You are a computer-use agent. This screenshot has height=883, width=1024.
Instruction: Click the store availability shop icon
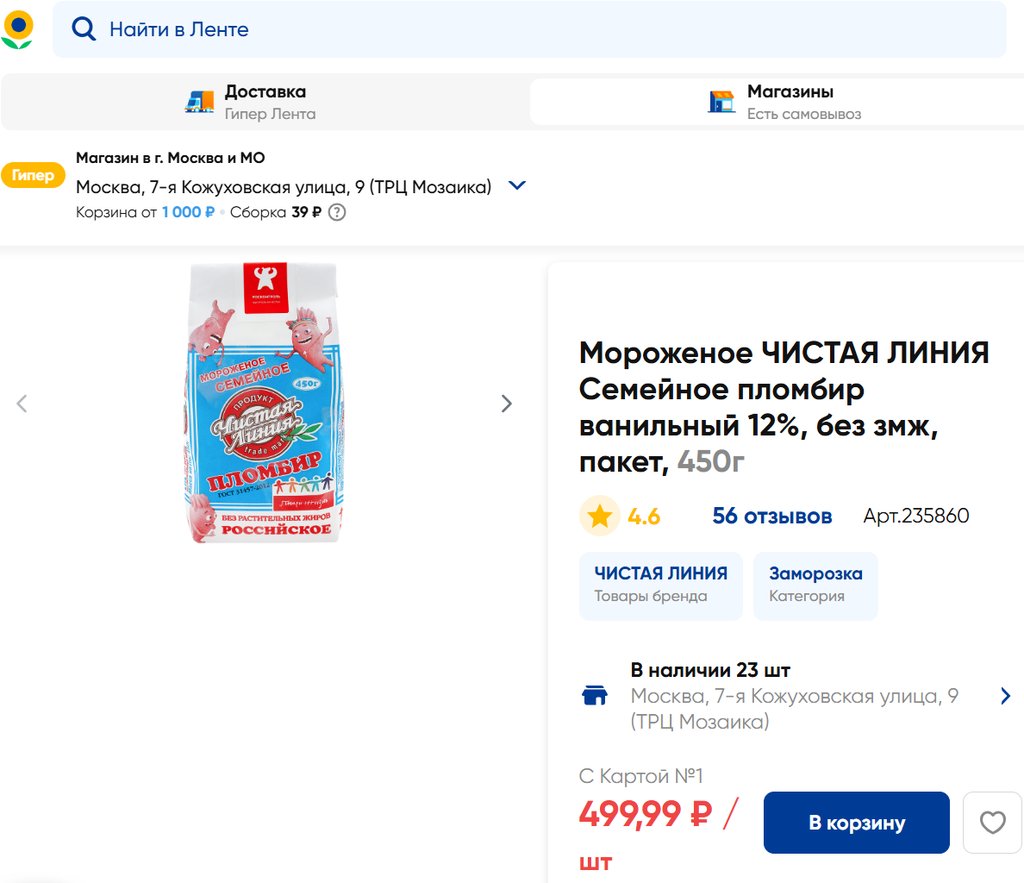pyautogui.click(x=595, y=696)
